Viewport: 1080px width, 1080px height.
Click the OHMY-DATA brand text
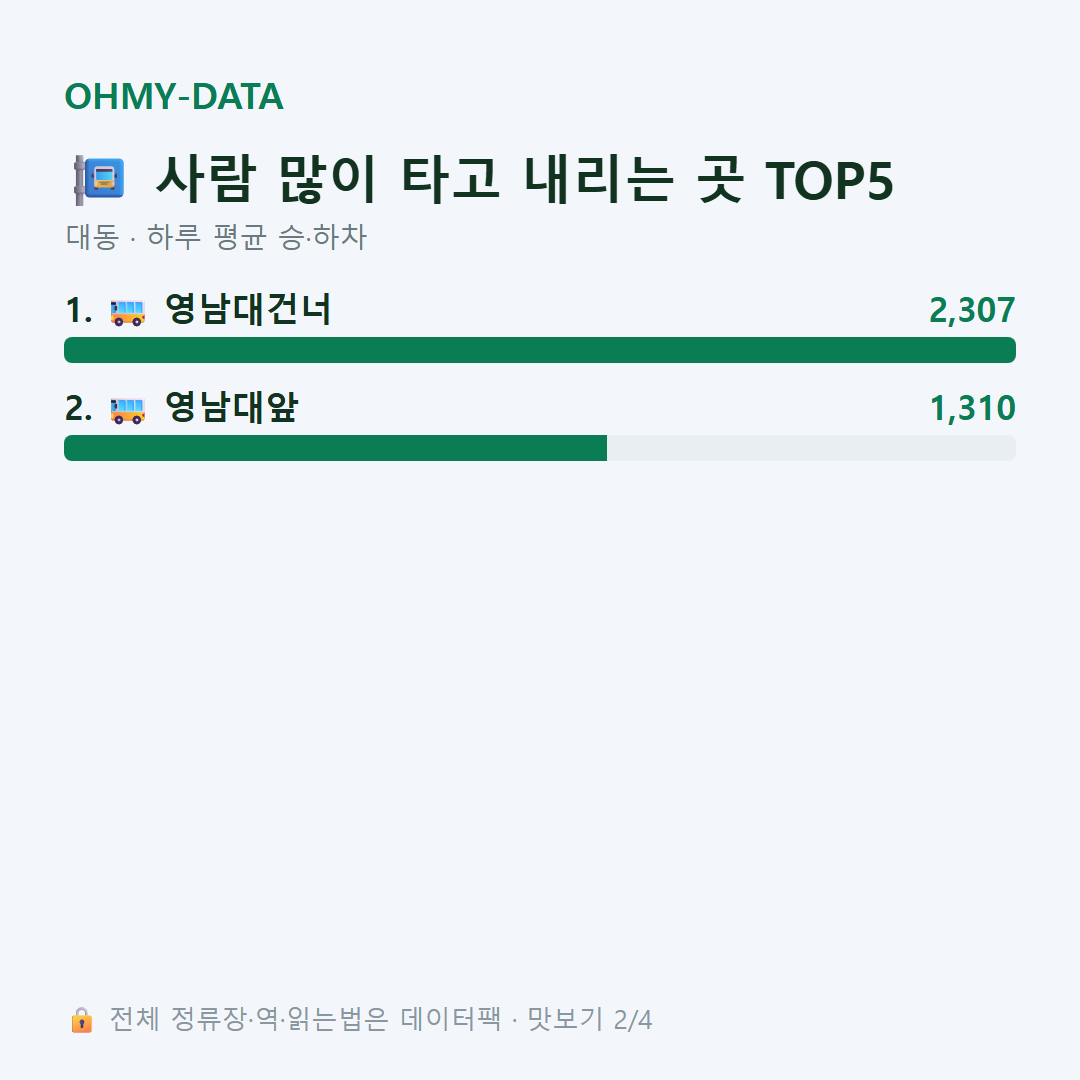(x=174, y=96)
